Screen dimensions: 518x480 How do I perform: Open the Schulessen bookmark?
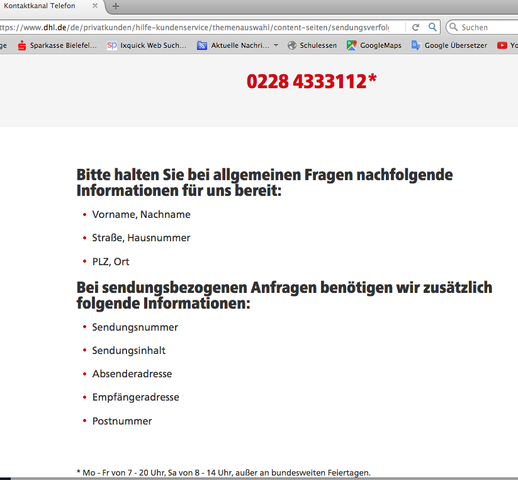point(312,45)
